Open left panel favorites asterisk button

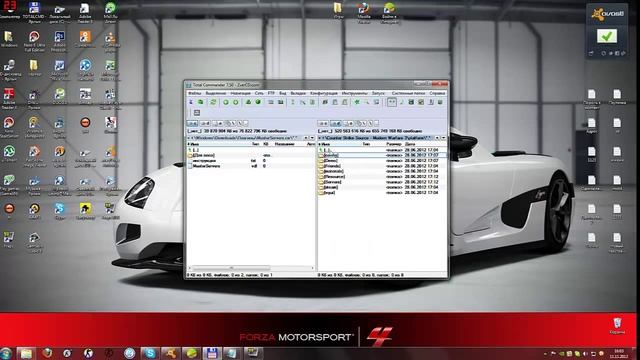click(x=306, y=138)
